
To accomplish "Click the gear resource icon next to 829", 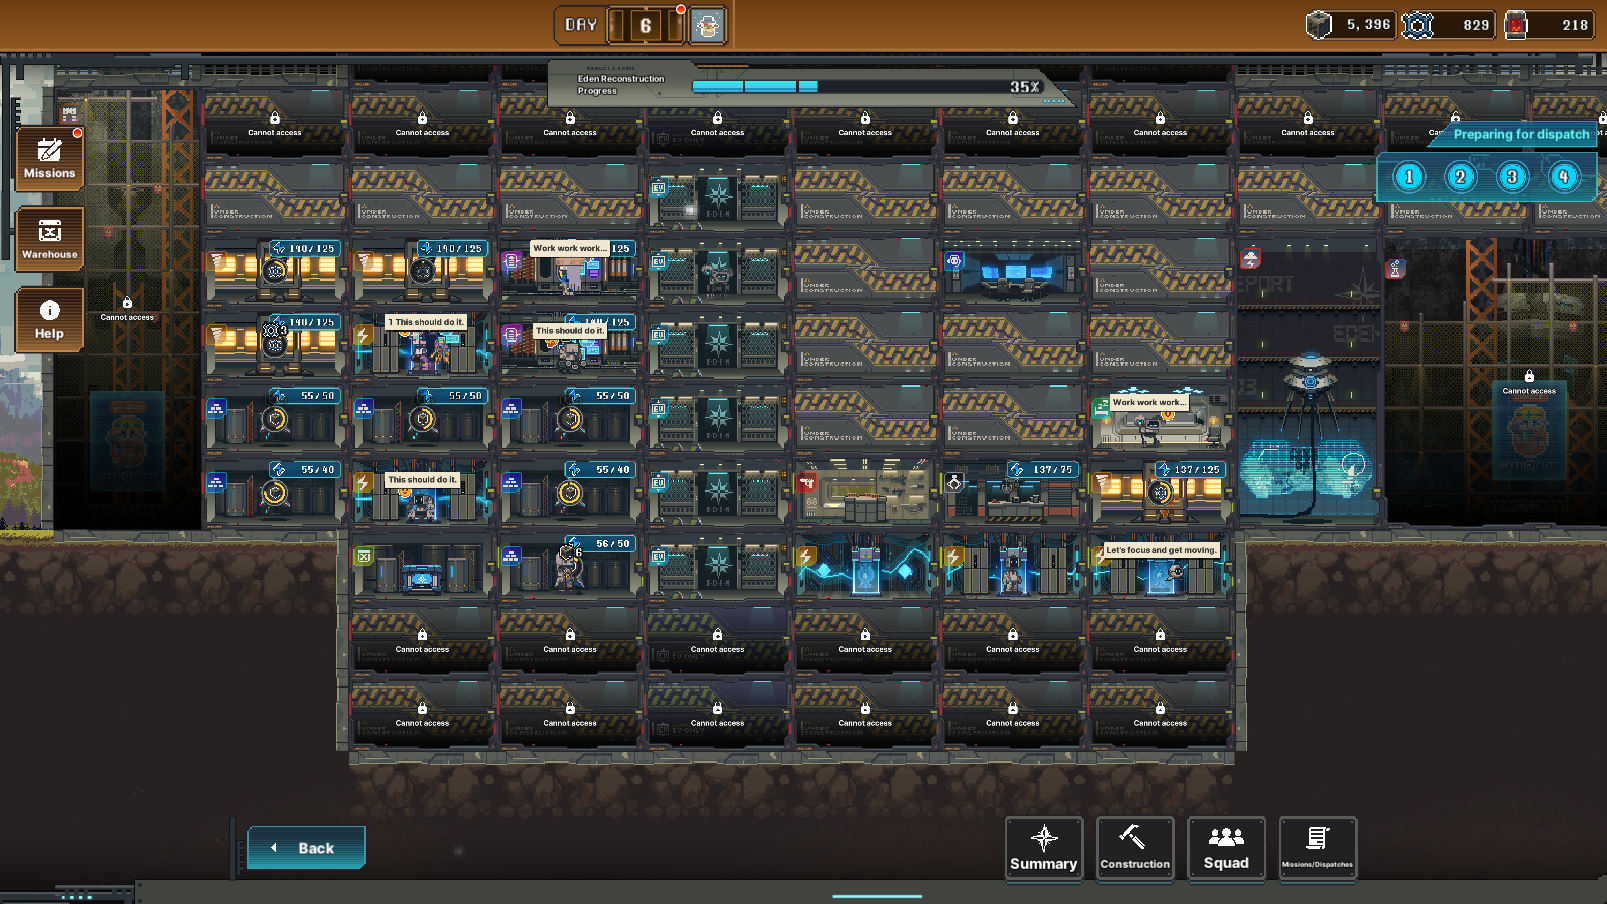I will [1417, 25].
